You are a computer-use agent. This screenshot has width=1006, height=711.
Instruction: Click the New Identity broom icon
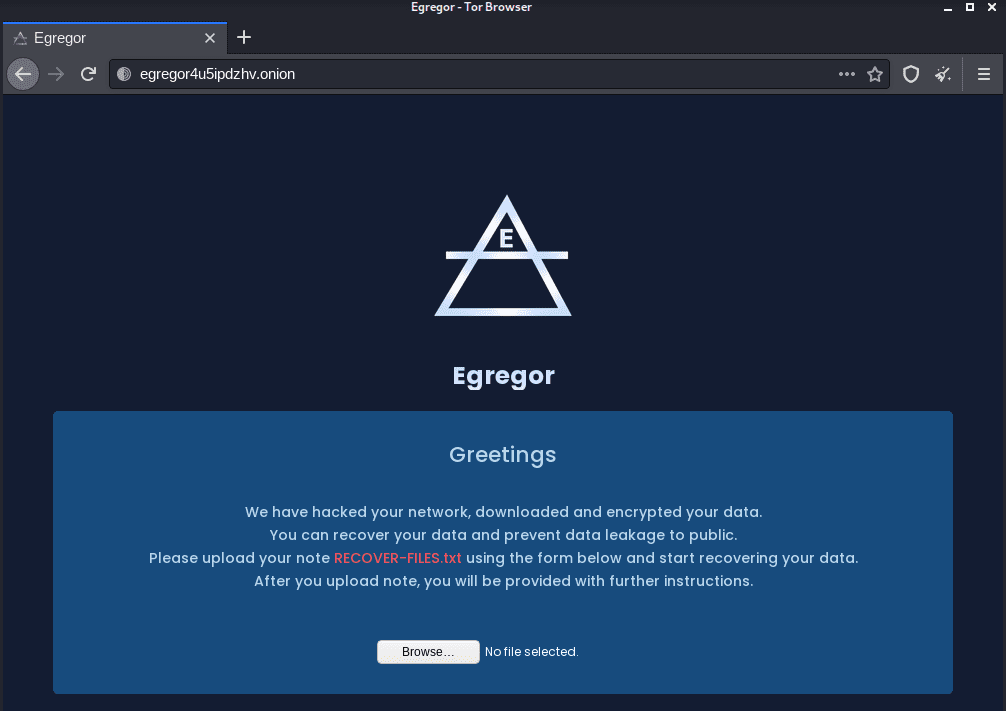pyautogui.click(x=943, y=74)
